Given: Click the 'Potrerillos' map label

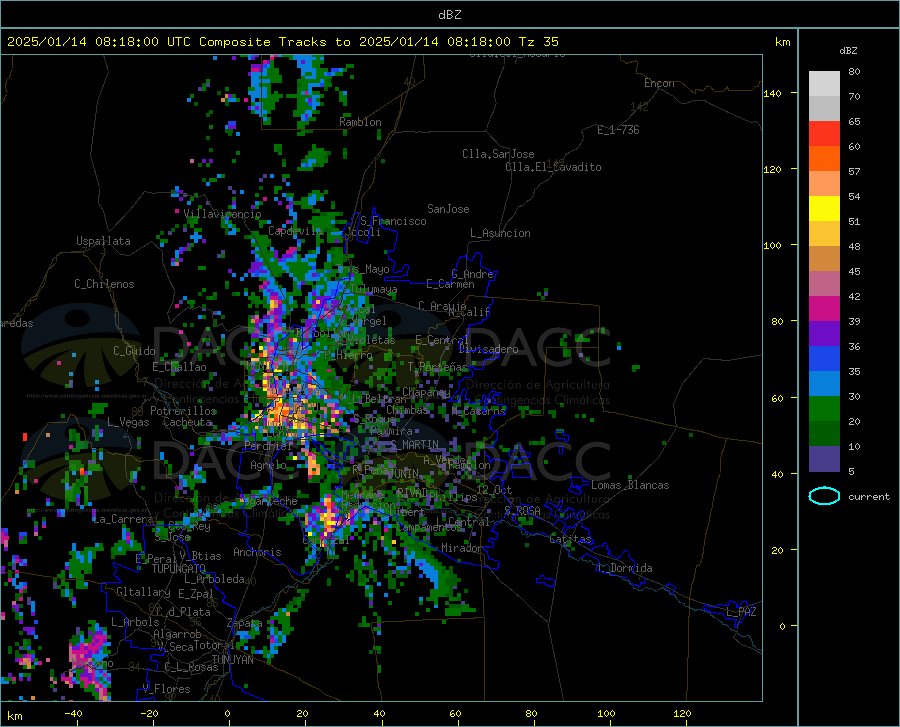Looking at the screenshot, I should point(183,411).
